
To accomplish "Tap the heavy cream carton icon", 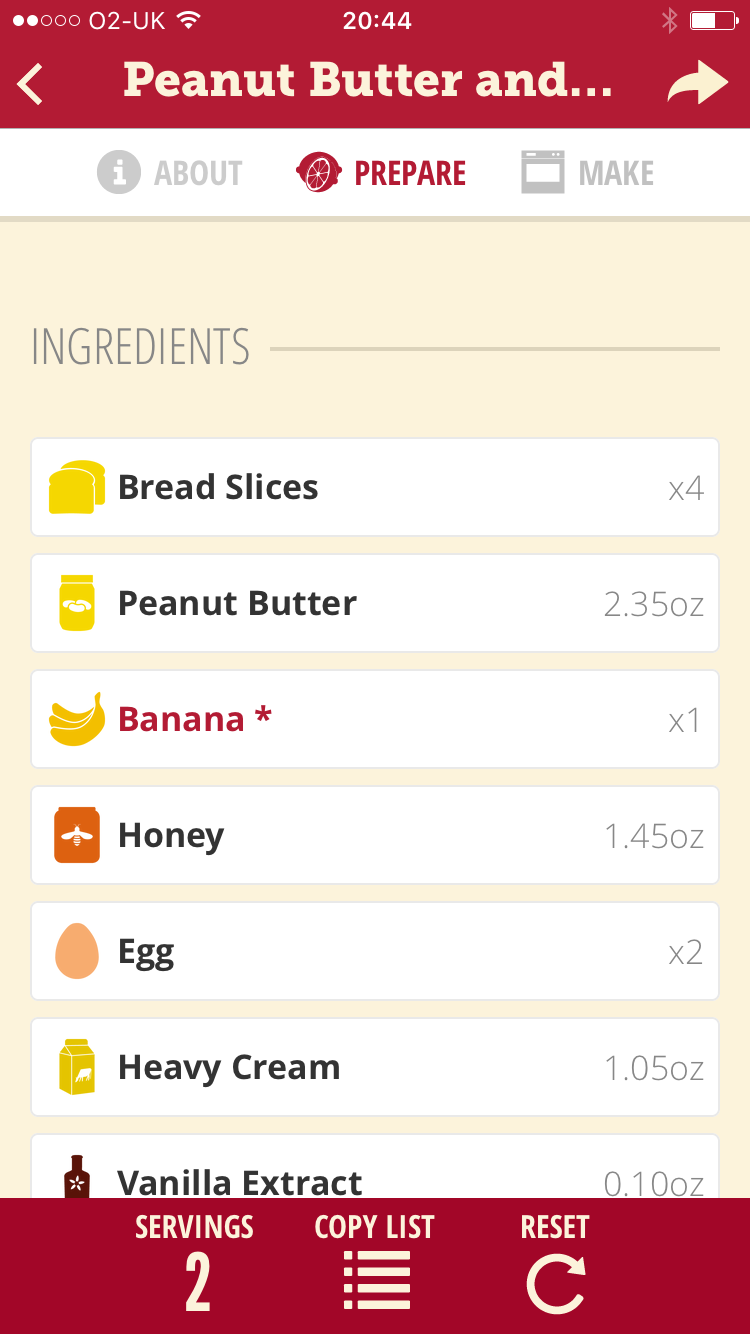I will point(77,1067).
